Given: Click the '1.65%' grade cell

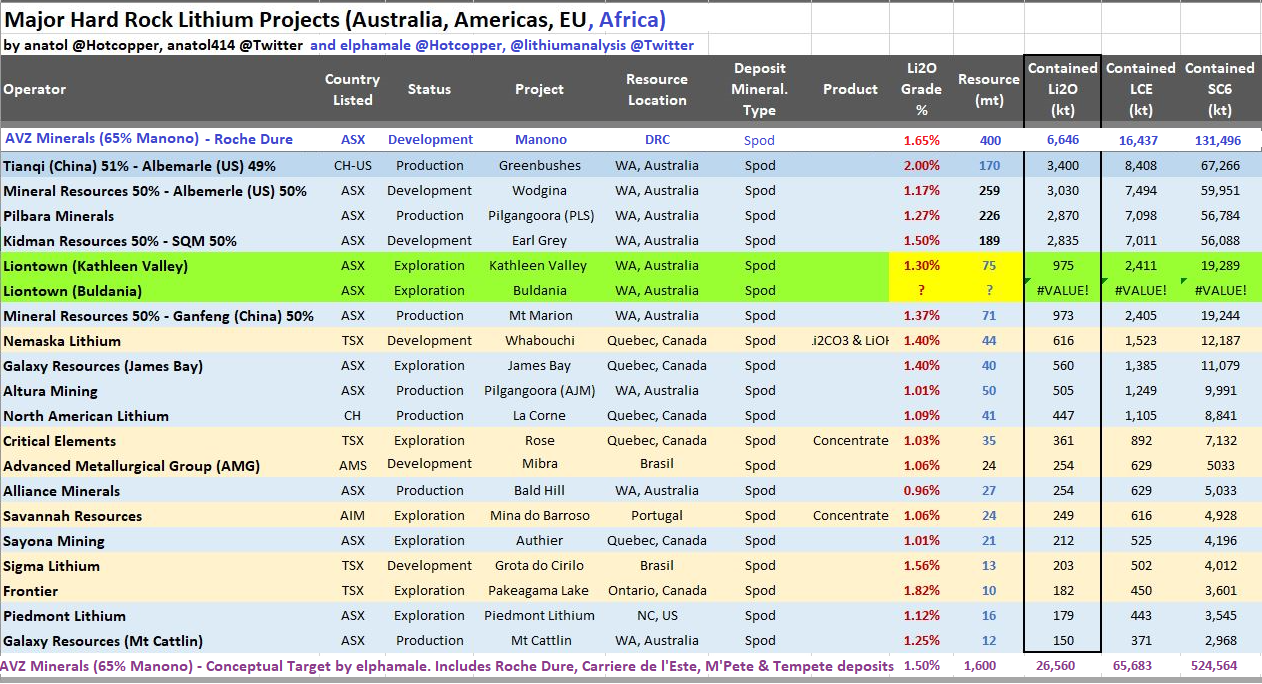Looking at the screenshot, I should pyautogui.click(x=921, y=140).
